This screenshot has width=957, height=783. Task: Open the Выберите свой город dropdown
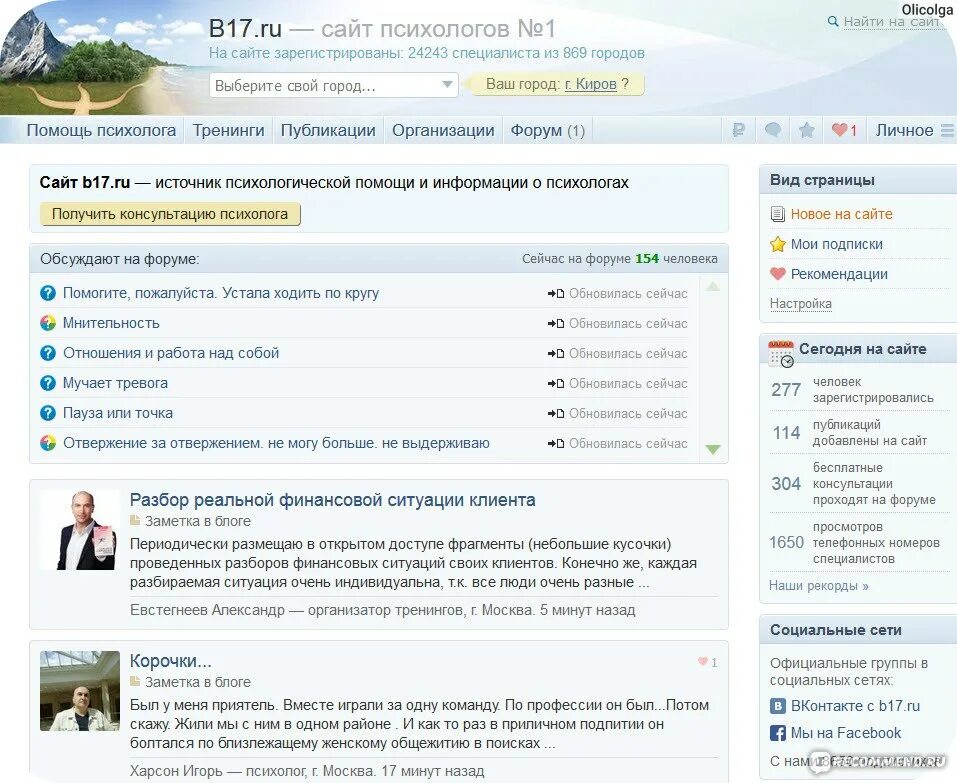(x=333, y=85)
